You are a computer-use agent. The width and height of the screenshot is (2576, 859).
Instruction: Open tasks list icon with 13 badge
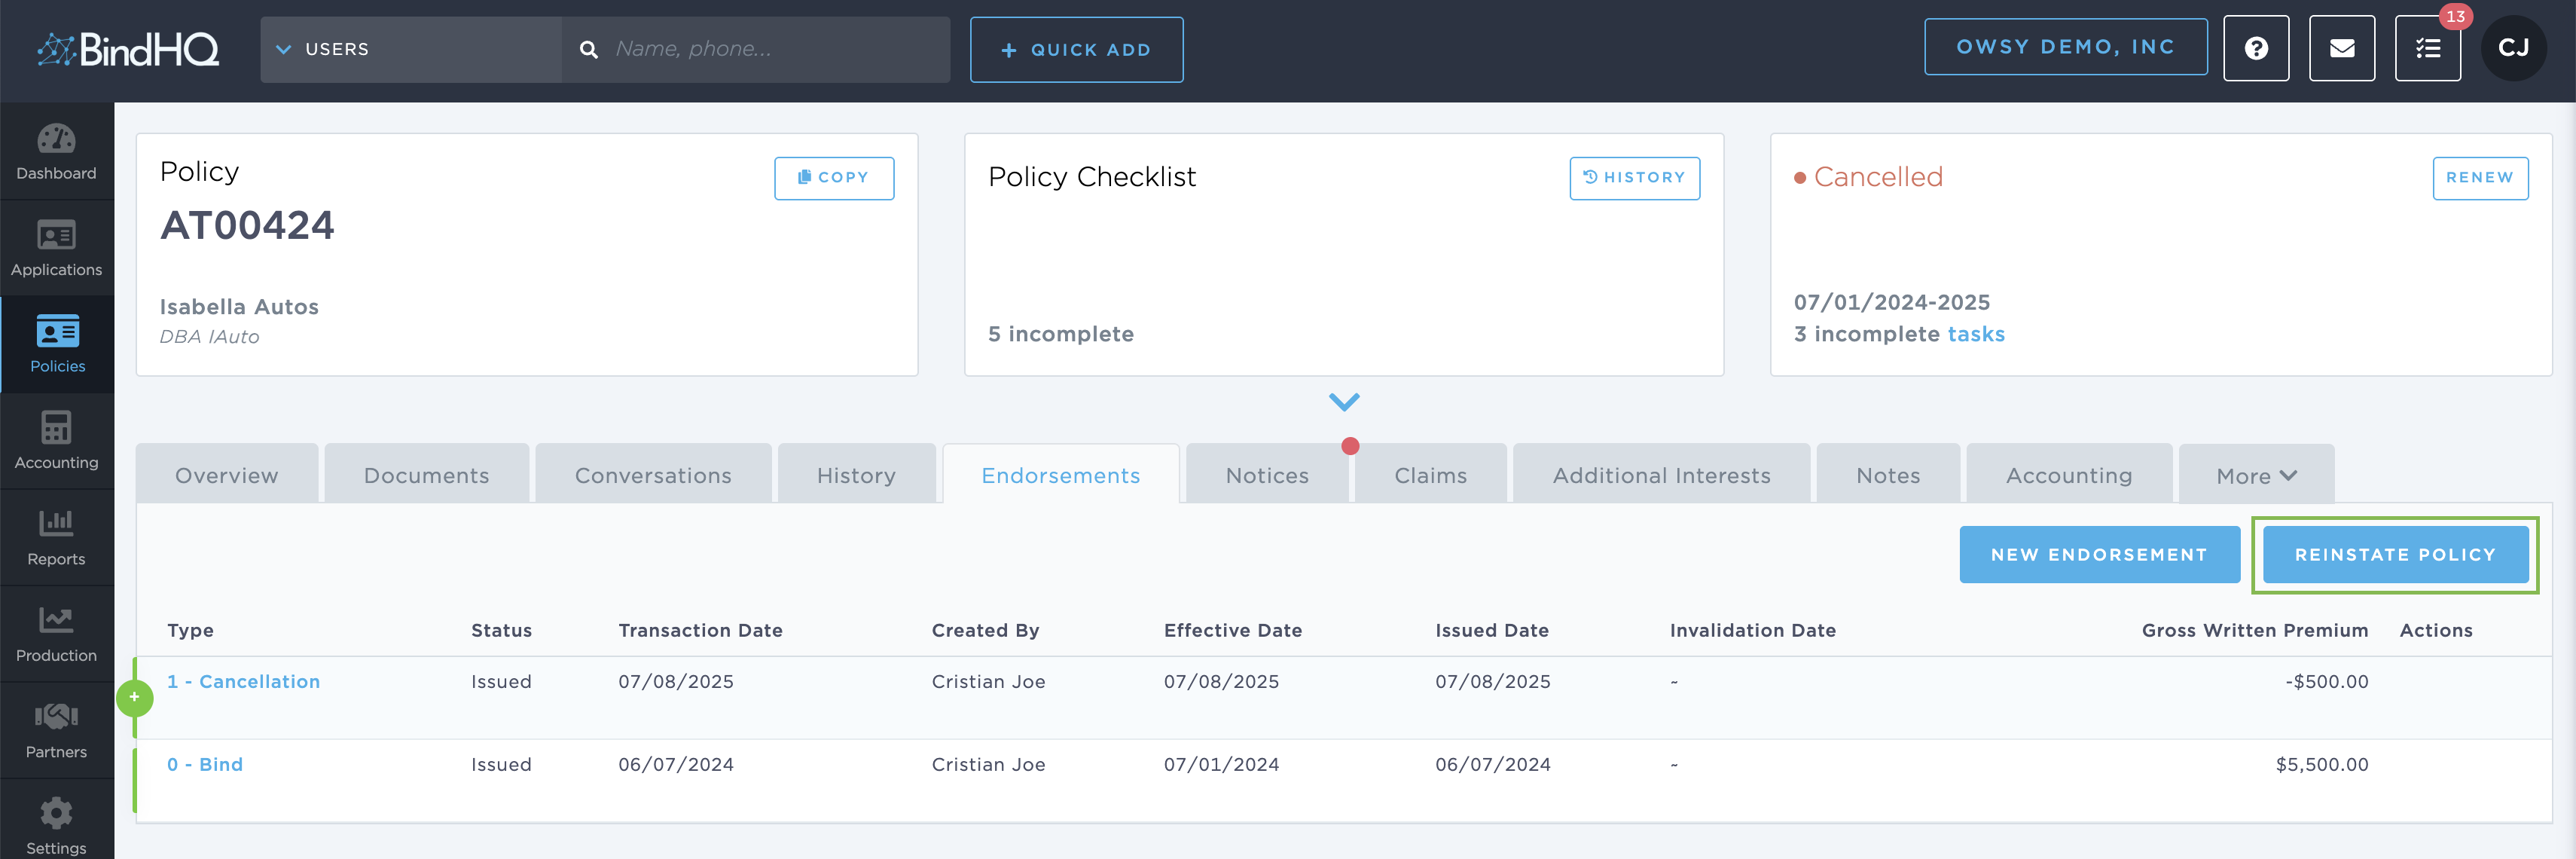click(x=2427, y=49)
